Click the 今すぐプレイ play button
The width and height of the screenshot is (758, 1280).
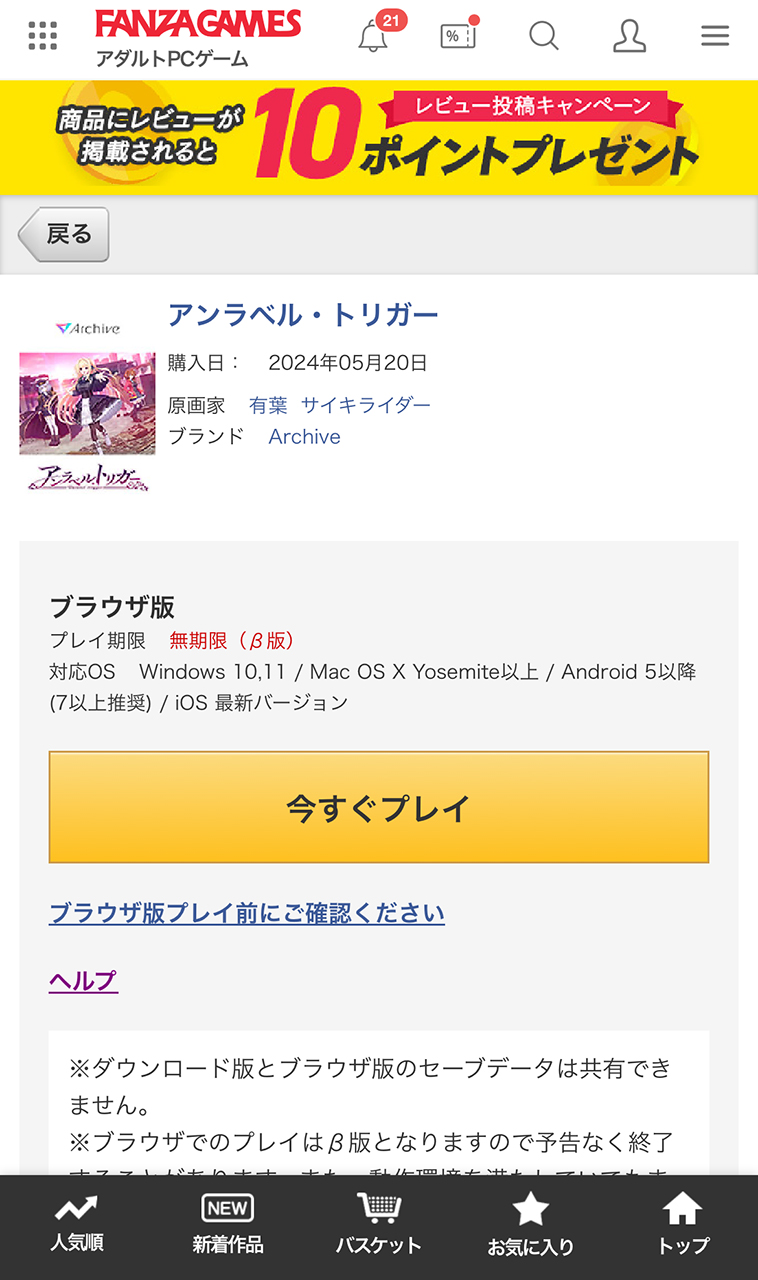point(379,807)
